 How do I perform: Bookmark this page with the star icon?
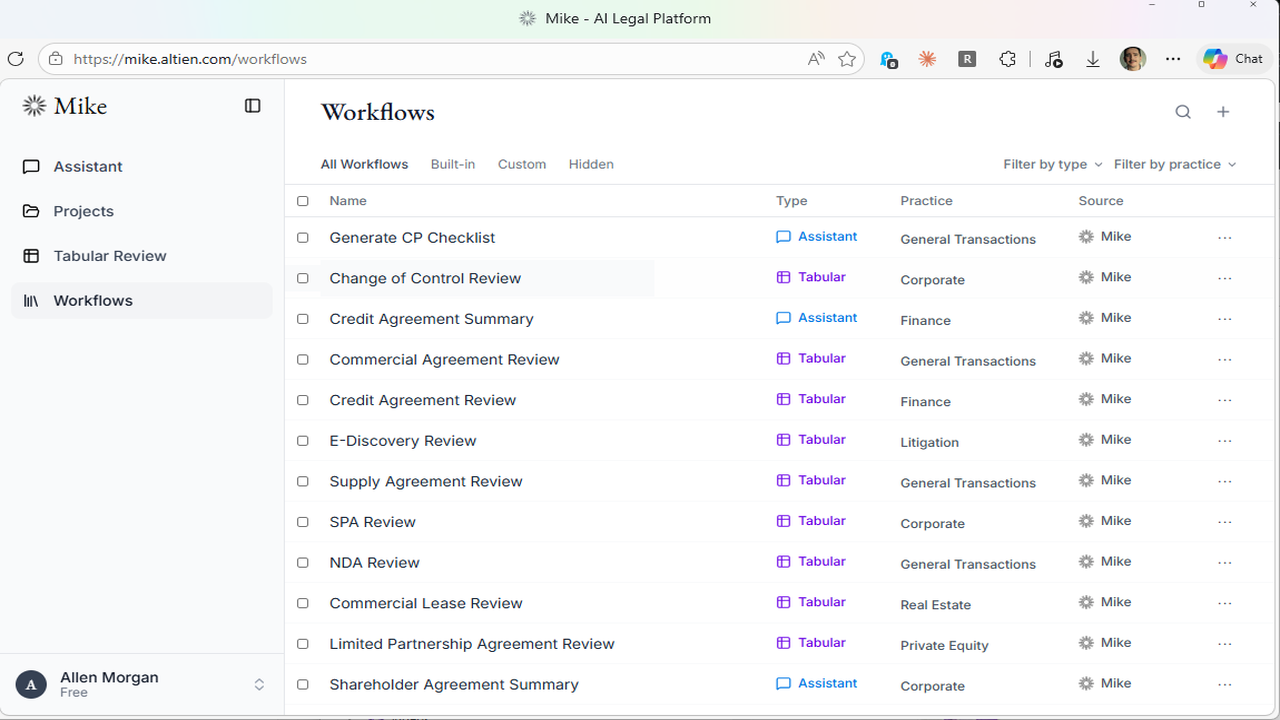tap(847, 59)
